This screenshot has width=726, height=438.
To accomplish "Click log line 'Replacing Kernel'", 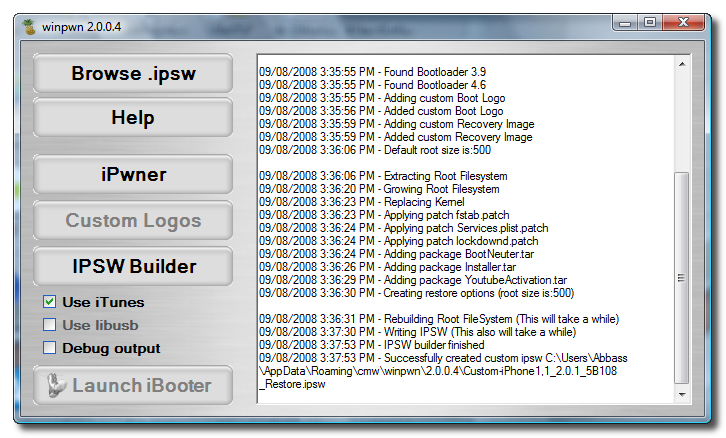I will (x=362, y=202).
